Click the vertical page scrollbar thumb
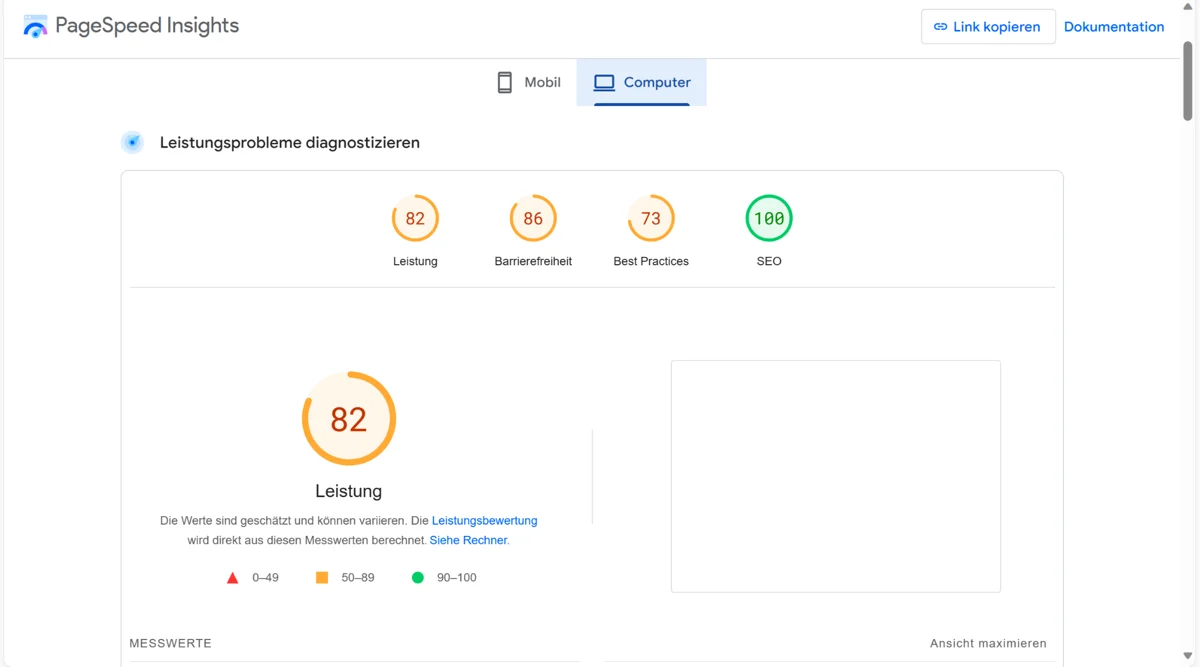 click(x=1188, y=80)
